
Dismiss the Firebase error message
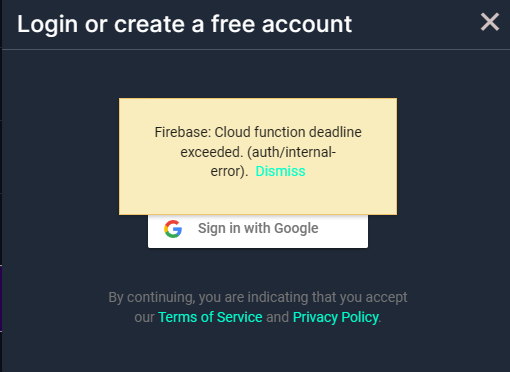pos(280,171)
